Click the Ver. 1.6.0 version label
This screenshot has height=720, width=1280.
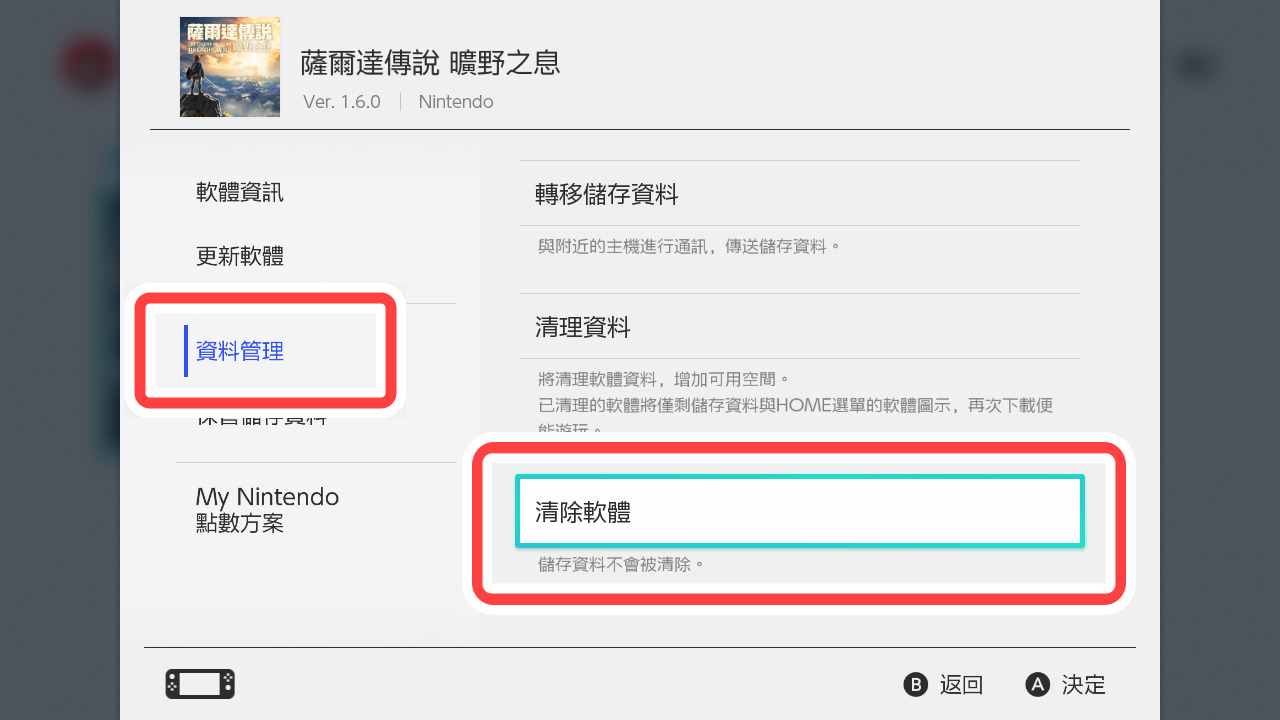(x=341, y=101)
